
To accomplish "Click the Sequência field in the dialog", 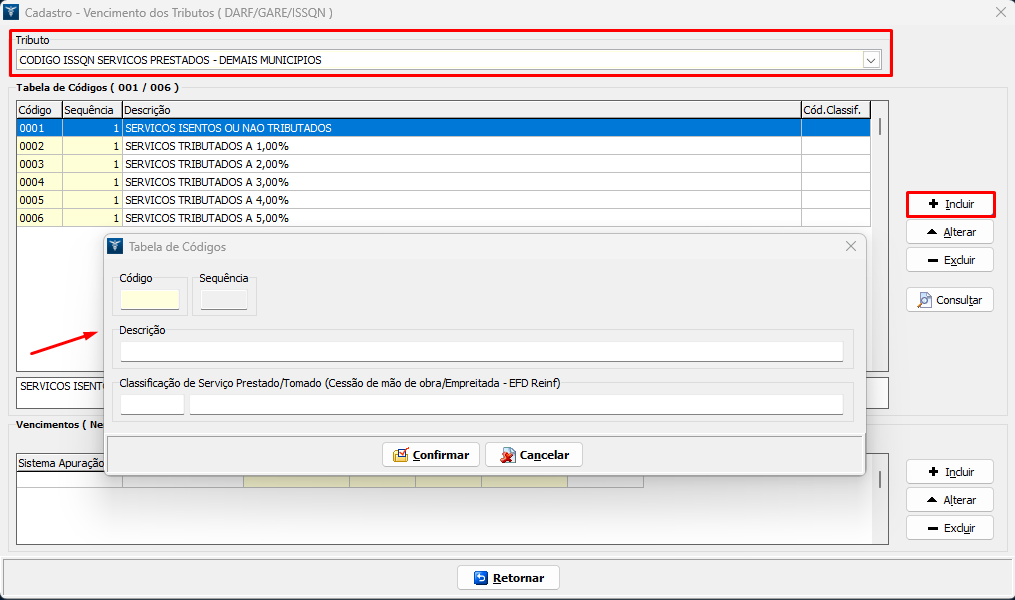I will pos(224,299).
